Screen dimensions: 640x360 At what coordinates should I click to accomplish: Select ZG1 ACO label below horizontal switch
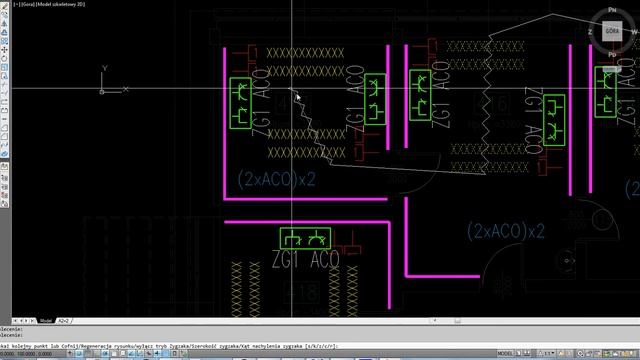pos(305,260)
